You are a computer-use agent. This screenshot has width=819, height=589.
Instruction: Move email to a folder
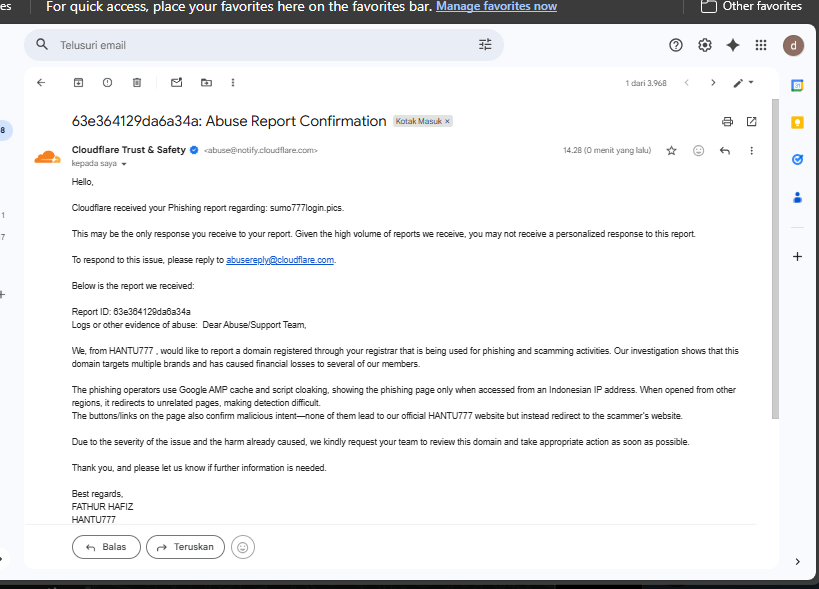[206, 83]
